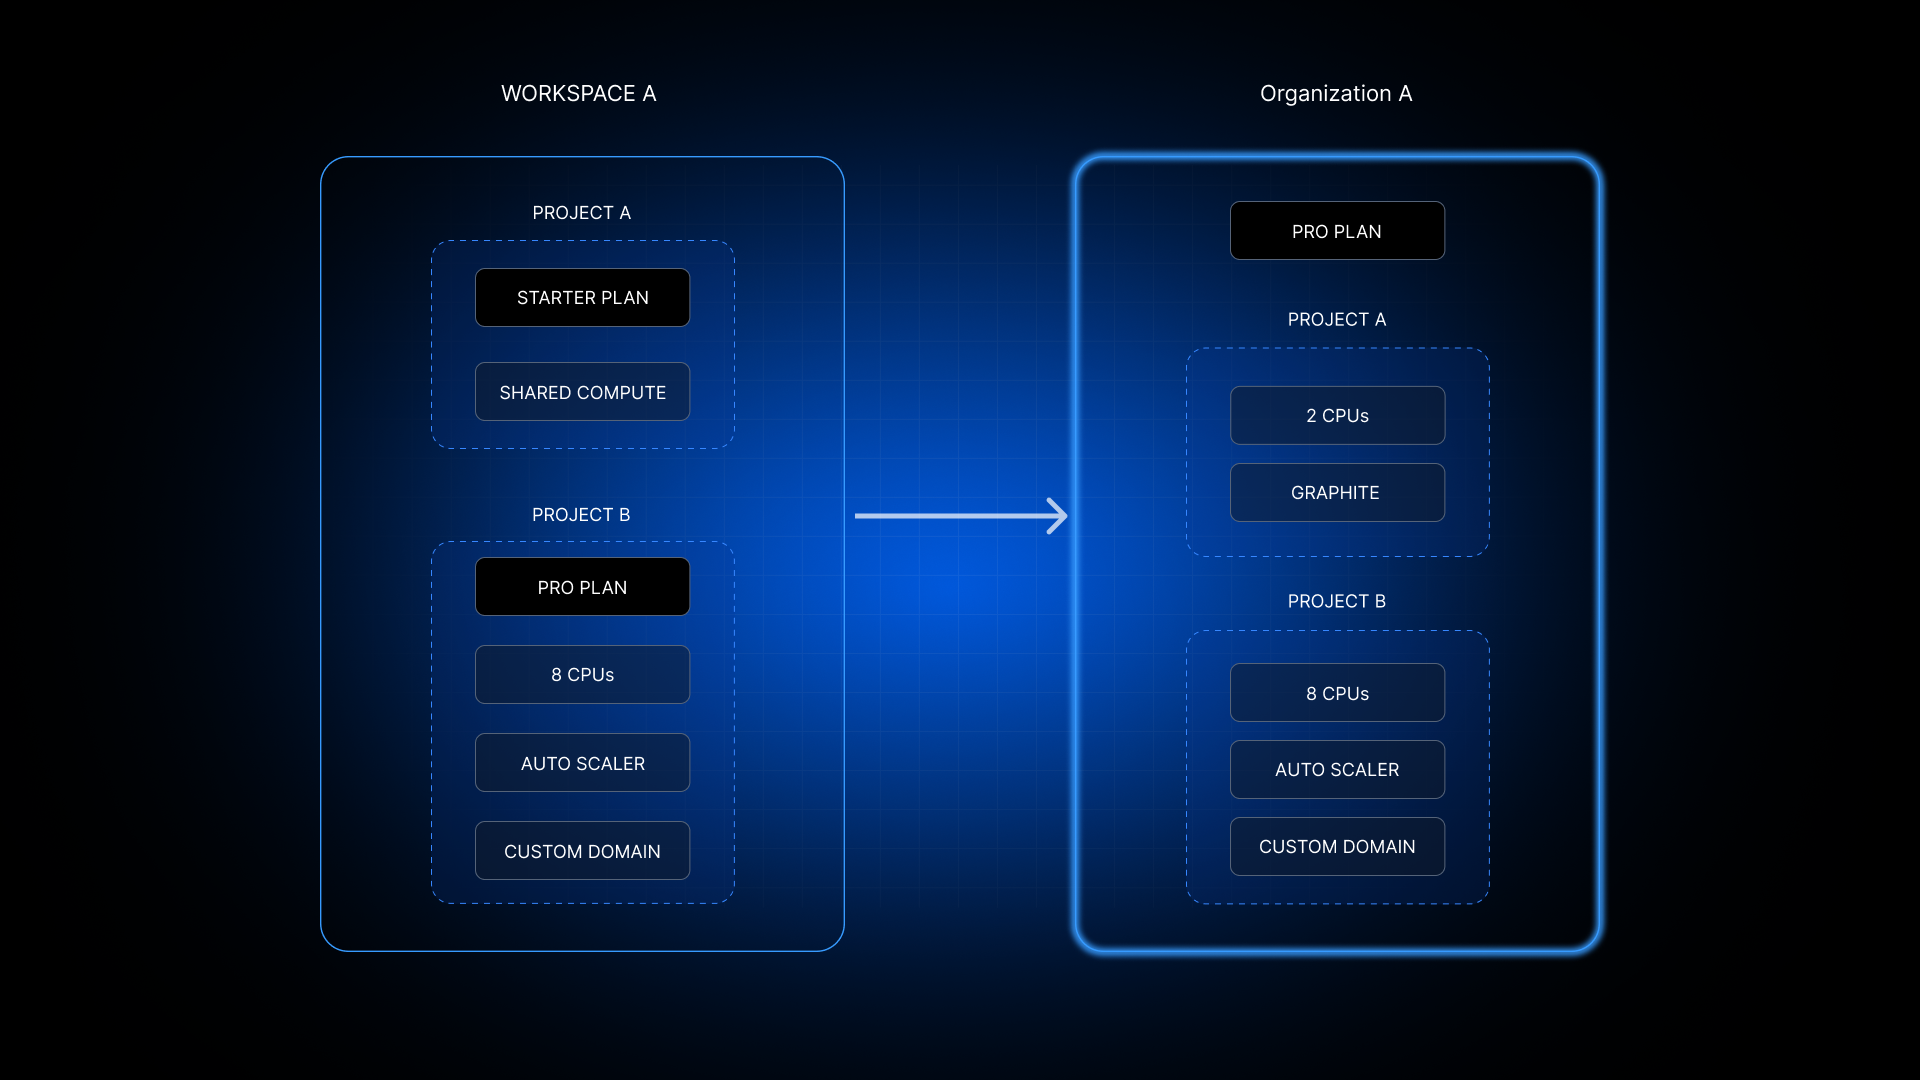Click the CUSTOM DOMAIN item in Organization A
This screenshot has height=1080, width=1920.
[x=1336, y=845]
